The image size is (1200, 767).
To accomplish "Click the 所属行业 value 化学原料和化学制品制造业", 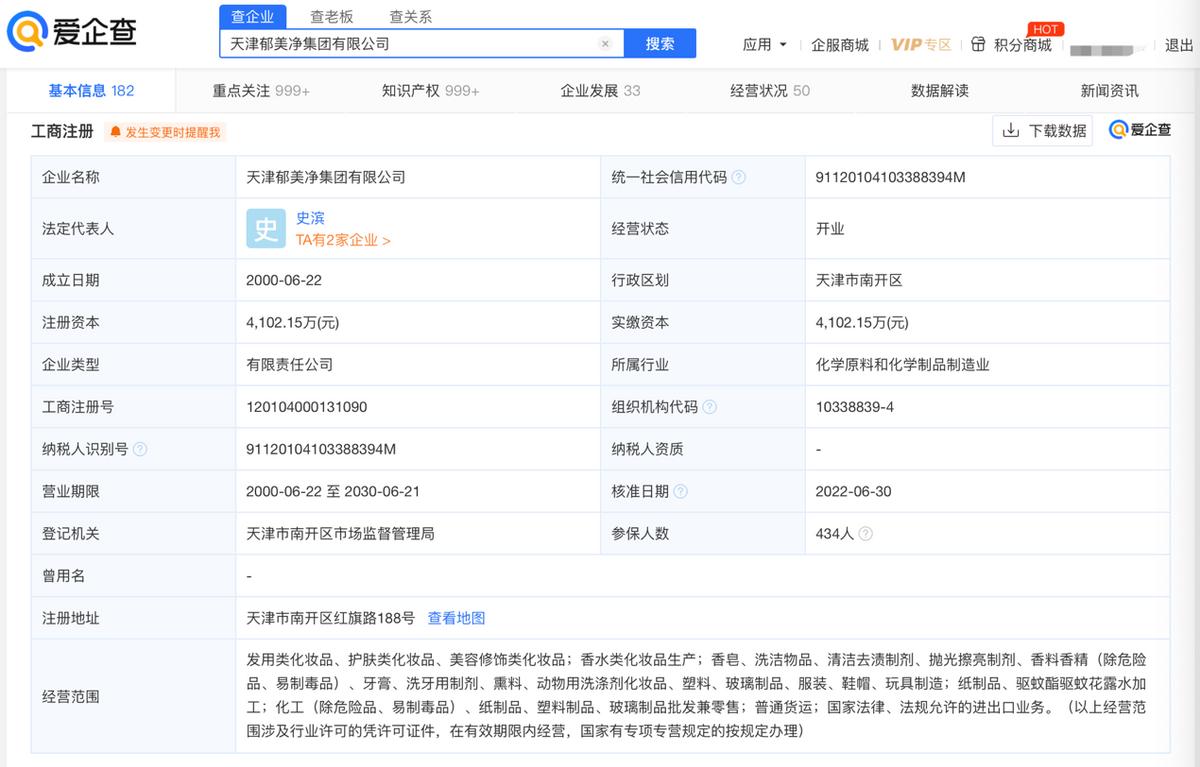I will (x=903, y=365).
